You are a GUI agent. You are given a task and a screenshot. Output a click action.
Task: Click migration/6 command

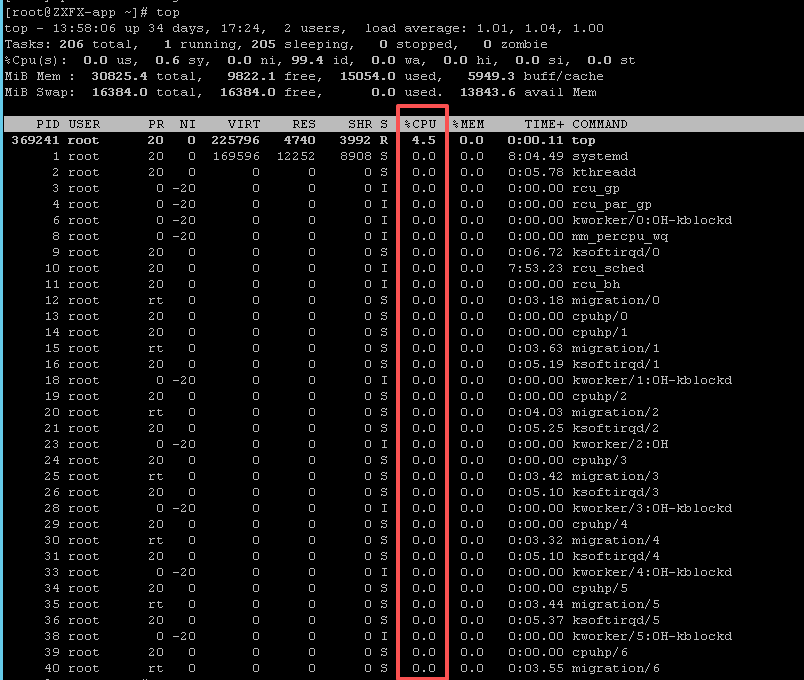[x=616, y=668]
